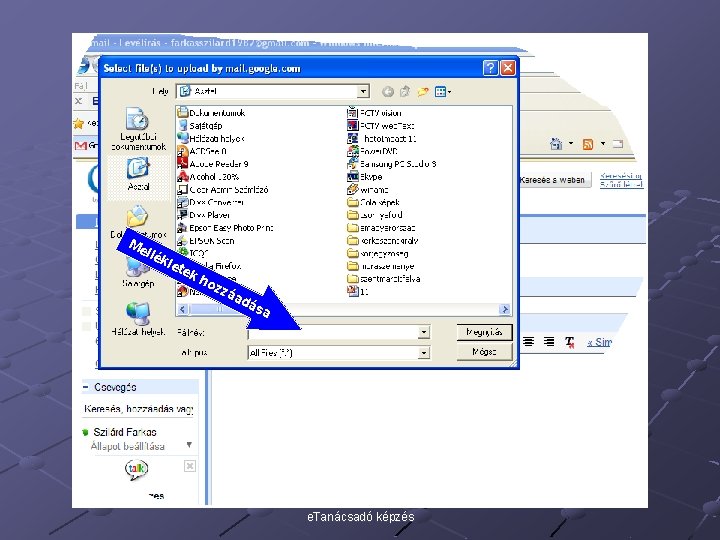Click the remove formatting T icon
This screenshot has width=720, height=540.
click(569, 342)
